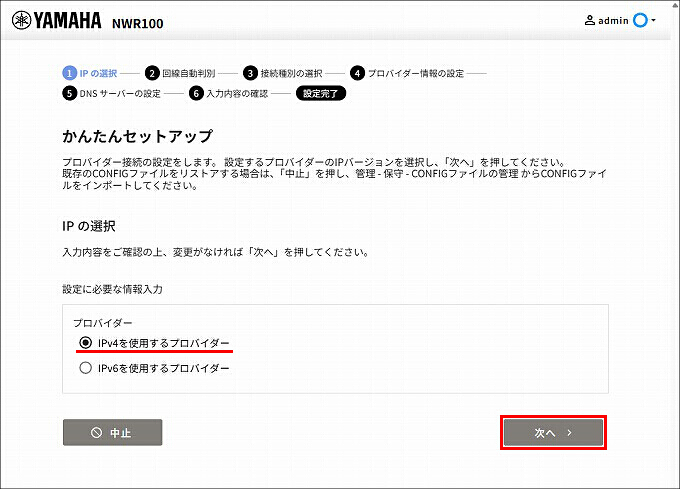
Task: Click the 'プロバイダー' group label
Action: coord(102,323)
